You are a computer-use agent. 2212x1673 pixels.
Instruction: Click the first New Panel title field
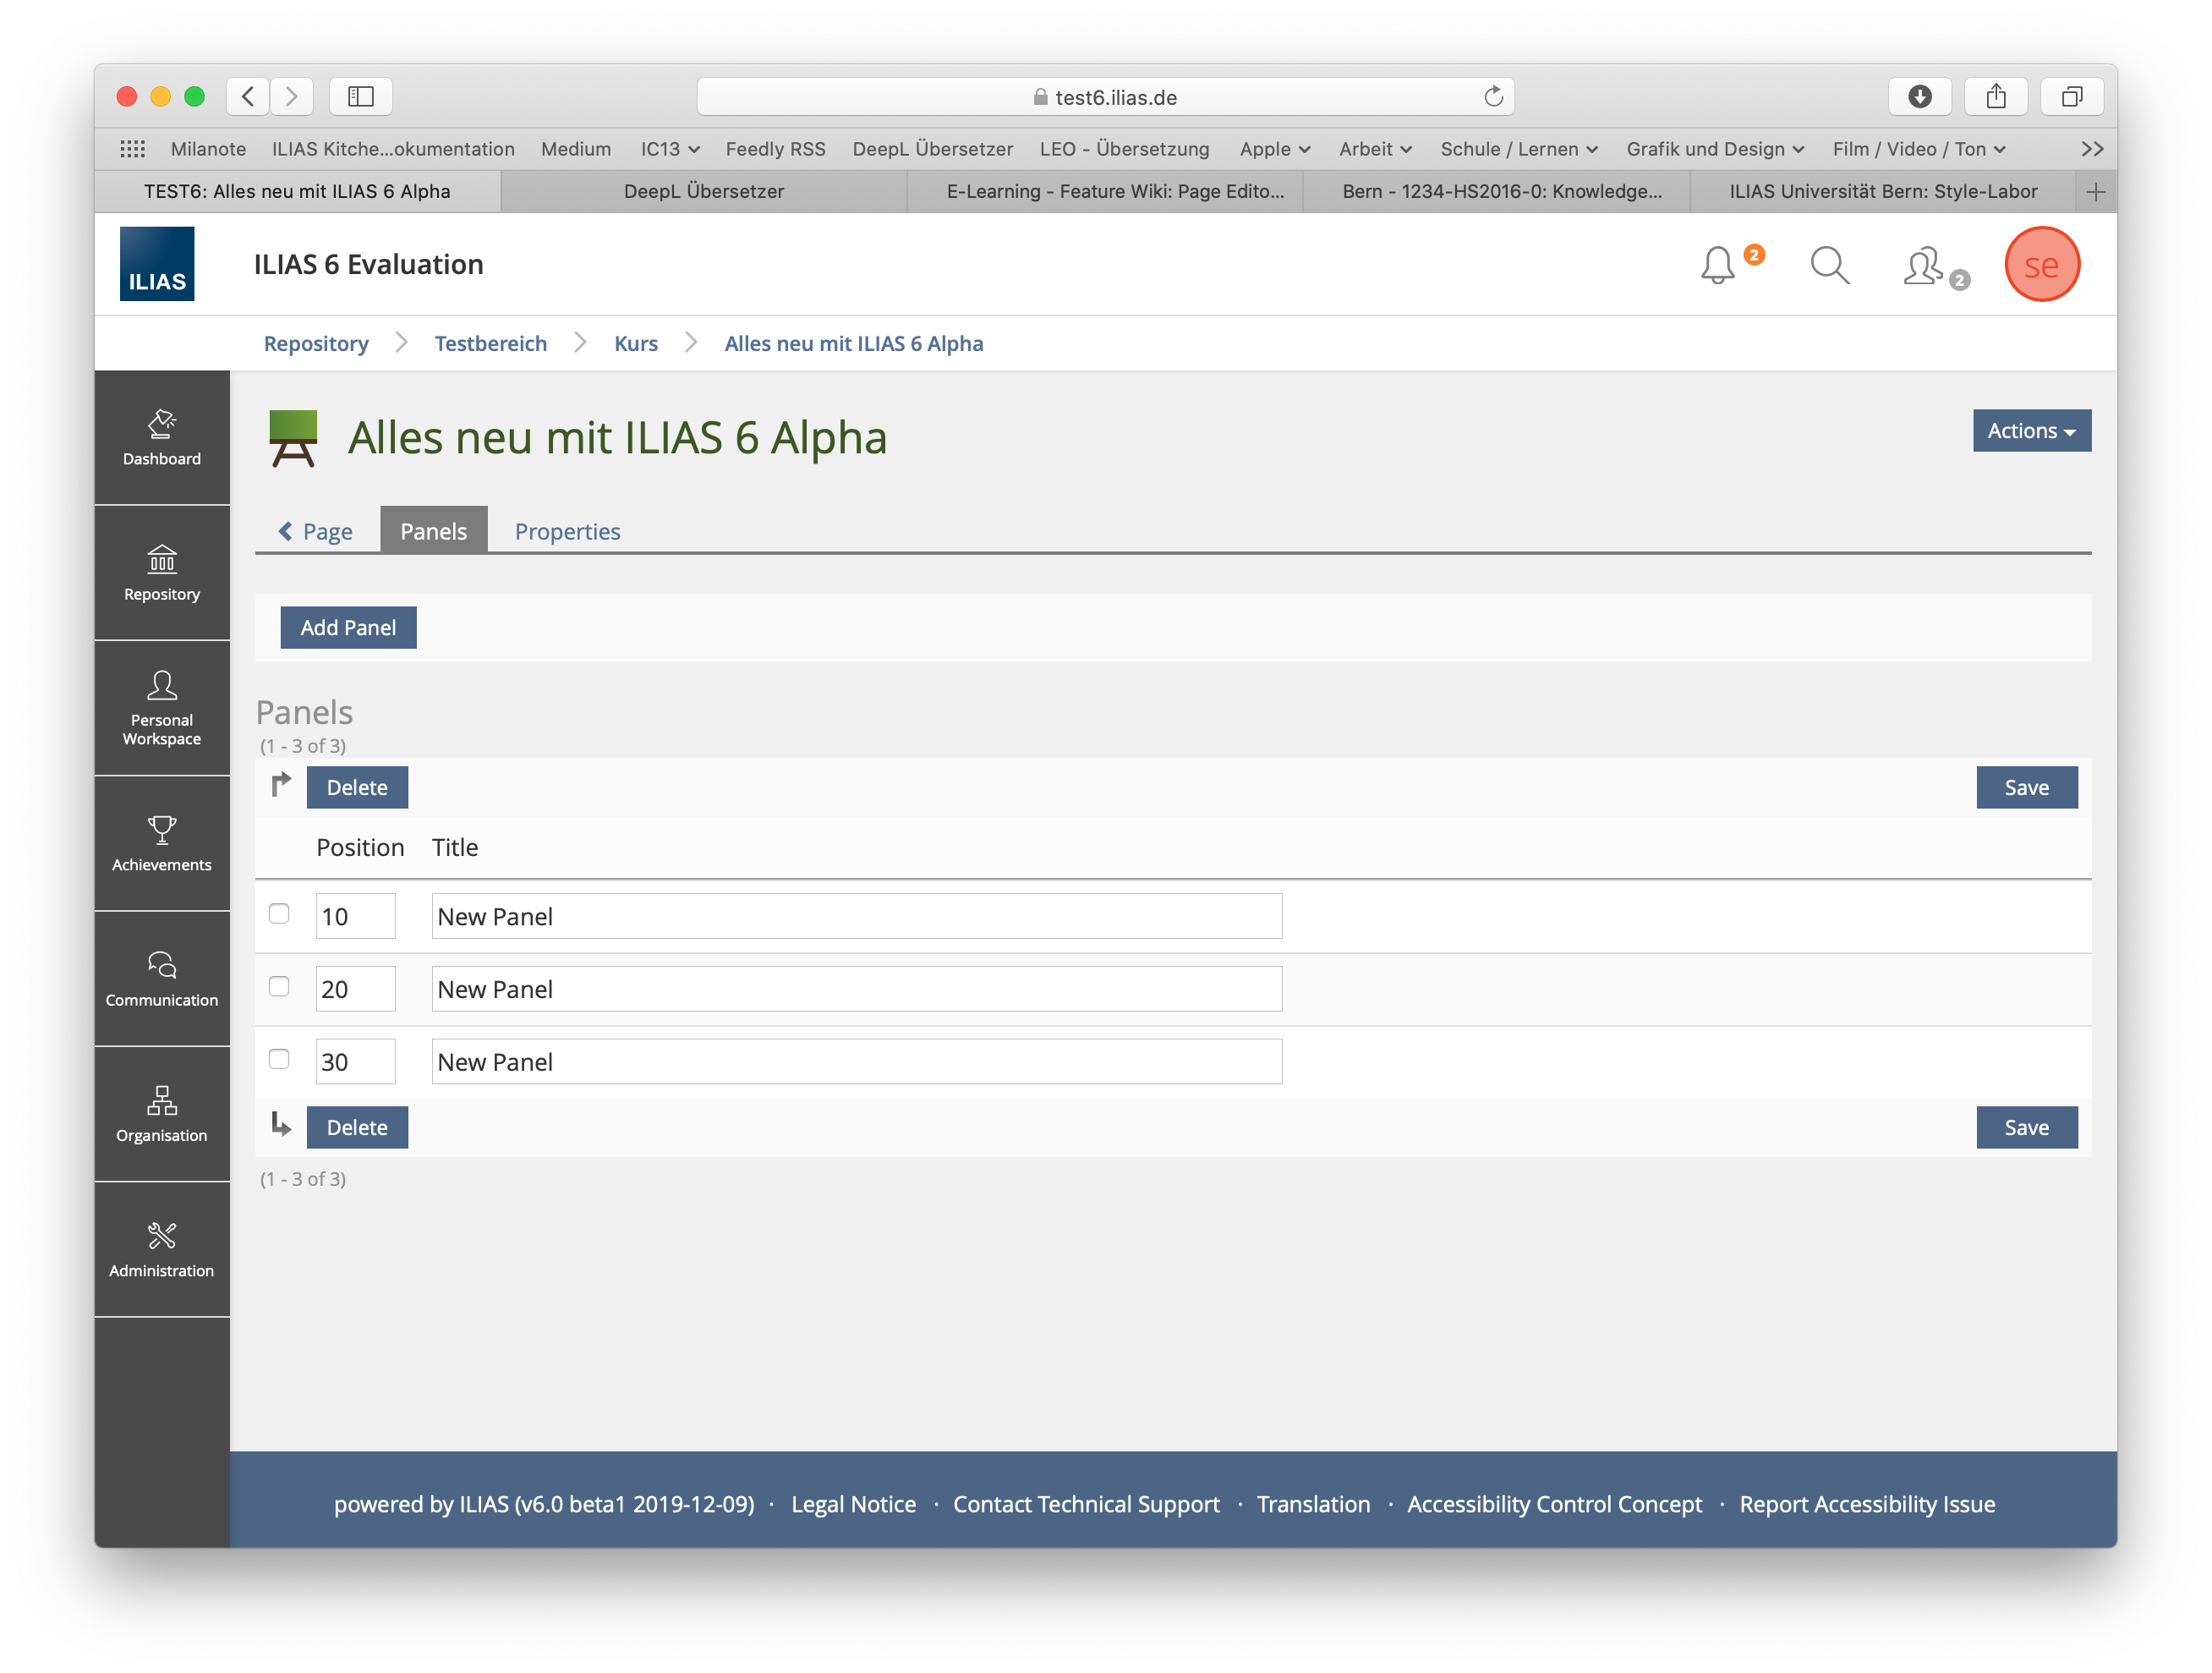(856, 916)
